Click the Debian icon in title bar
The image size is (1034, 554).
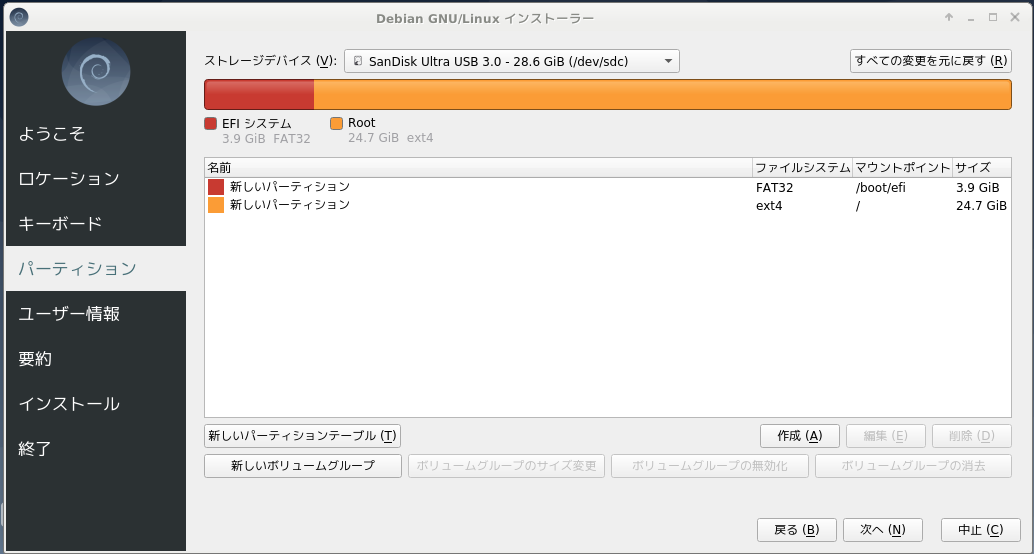18,17
